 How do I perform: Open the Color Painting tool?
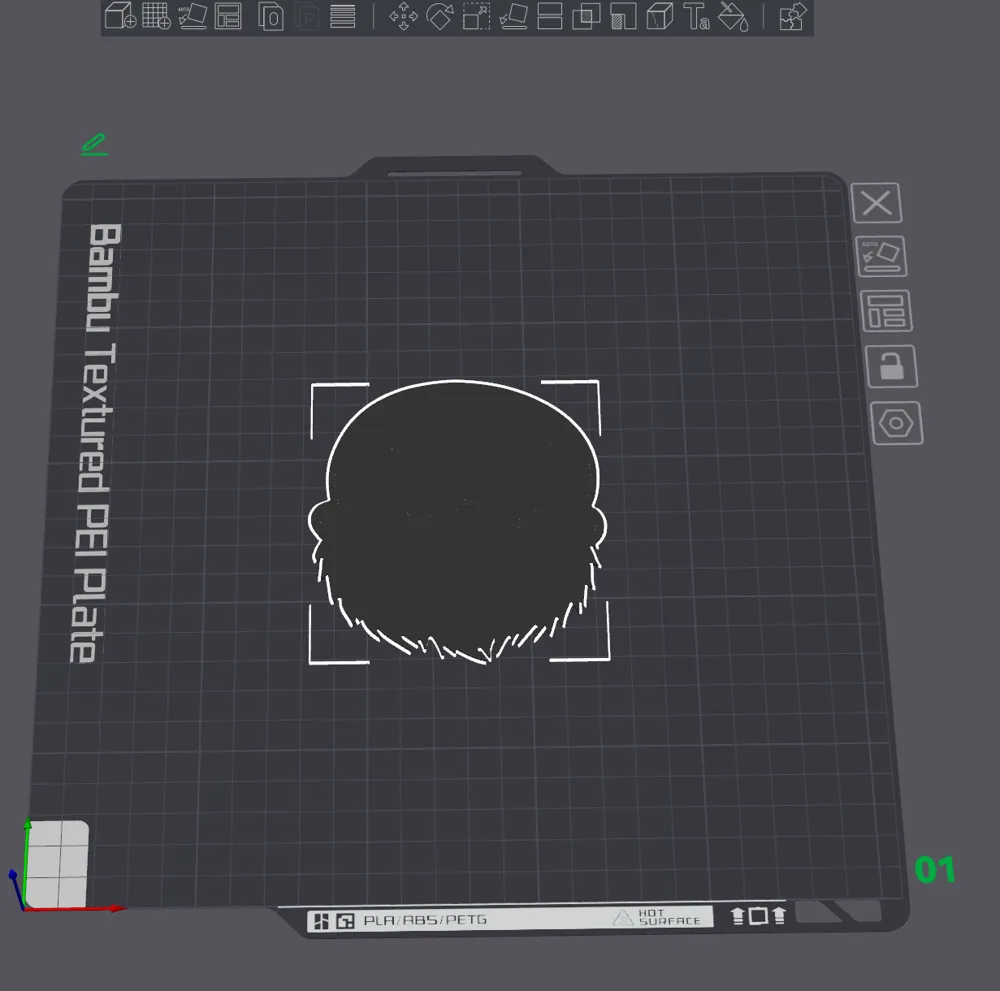734,17
